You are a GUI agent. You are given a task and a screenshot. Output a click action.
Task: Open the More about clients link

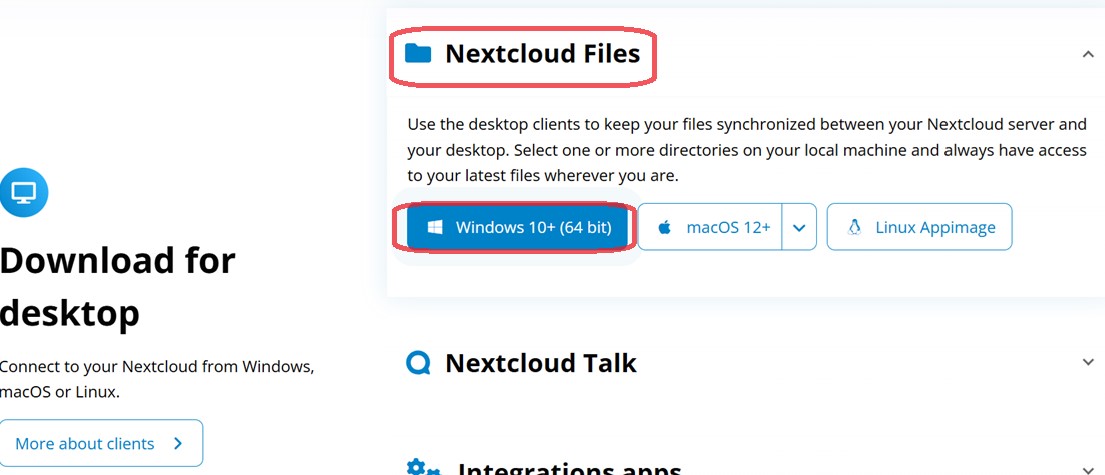(101, 443)
